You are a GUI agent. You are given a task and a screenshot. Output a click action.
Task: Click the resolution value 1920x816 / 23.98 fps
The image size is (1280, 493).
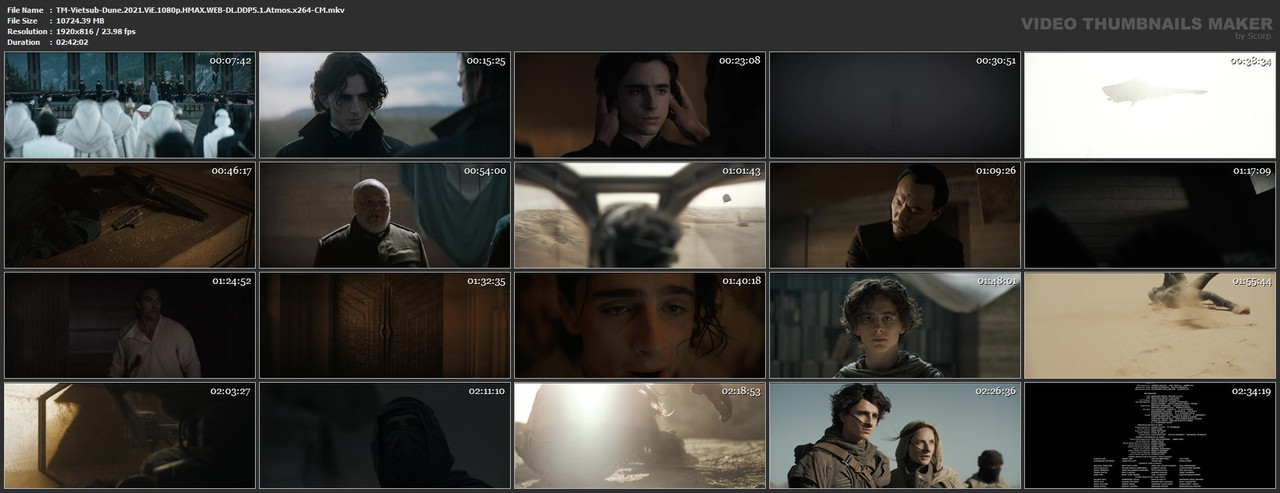[96, 31]
